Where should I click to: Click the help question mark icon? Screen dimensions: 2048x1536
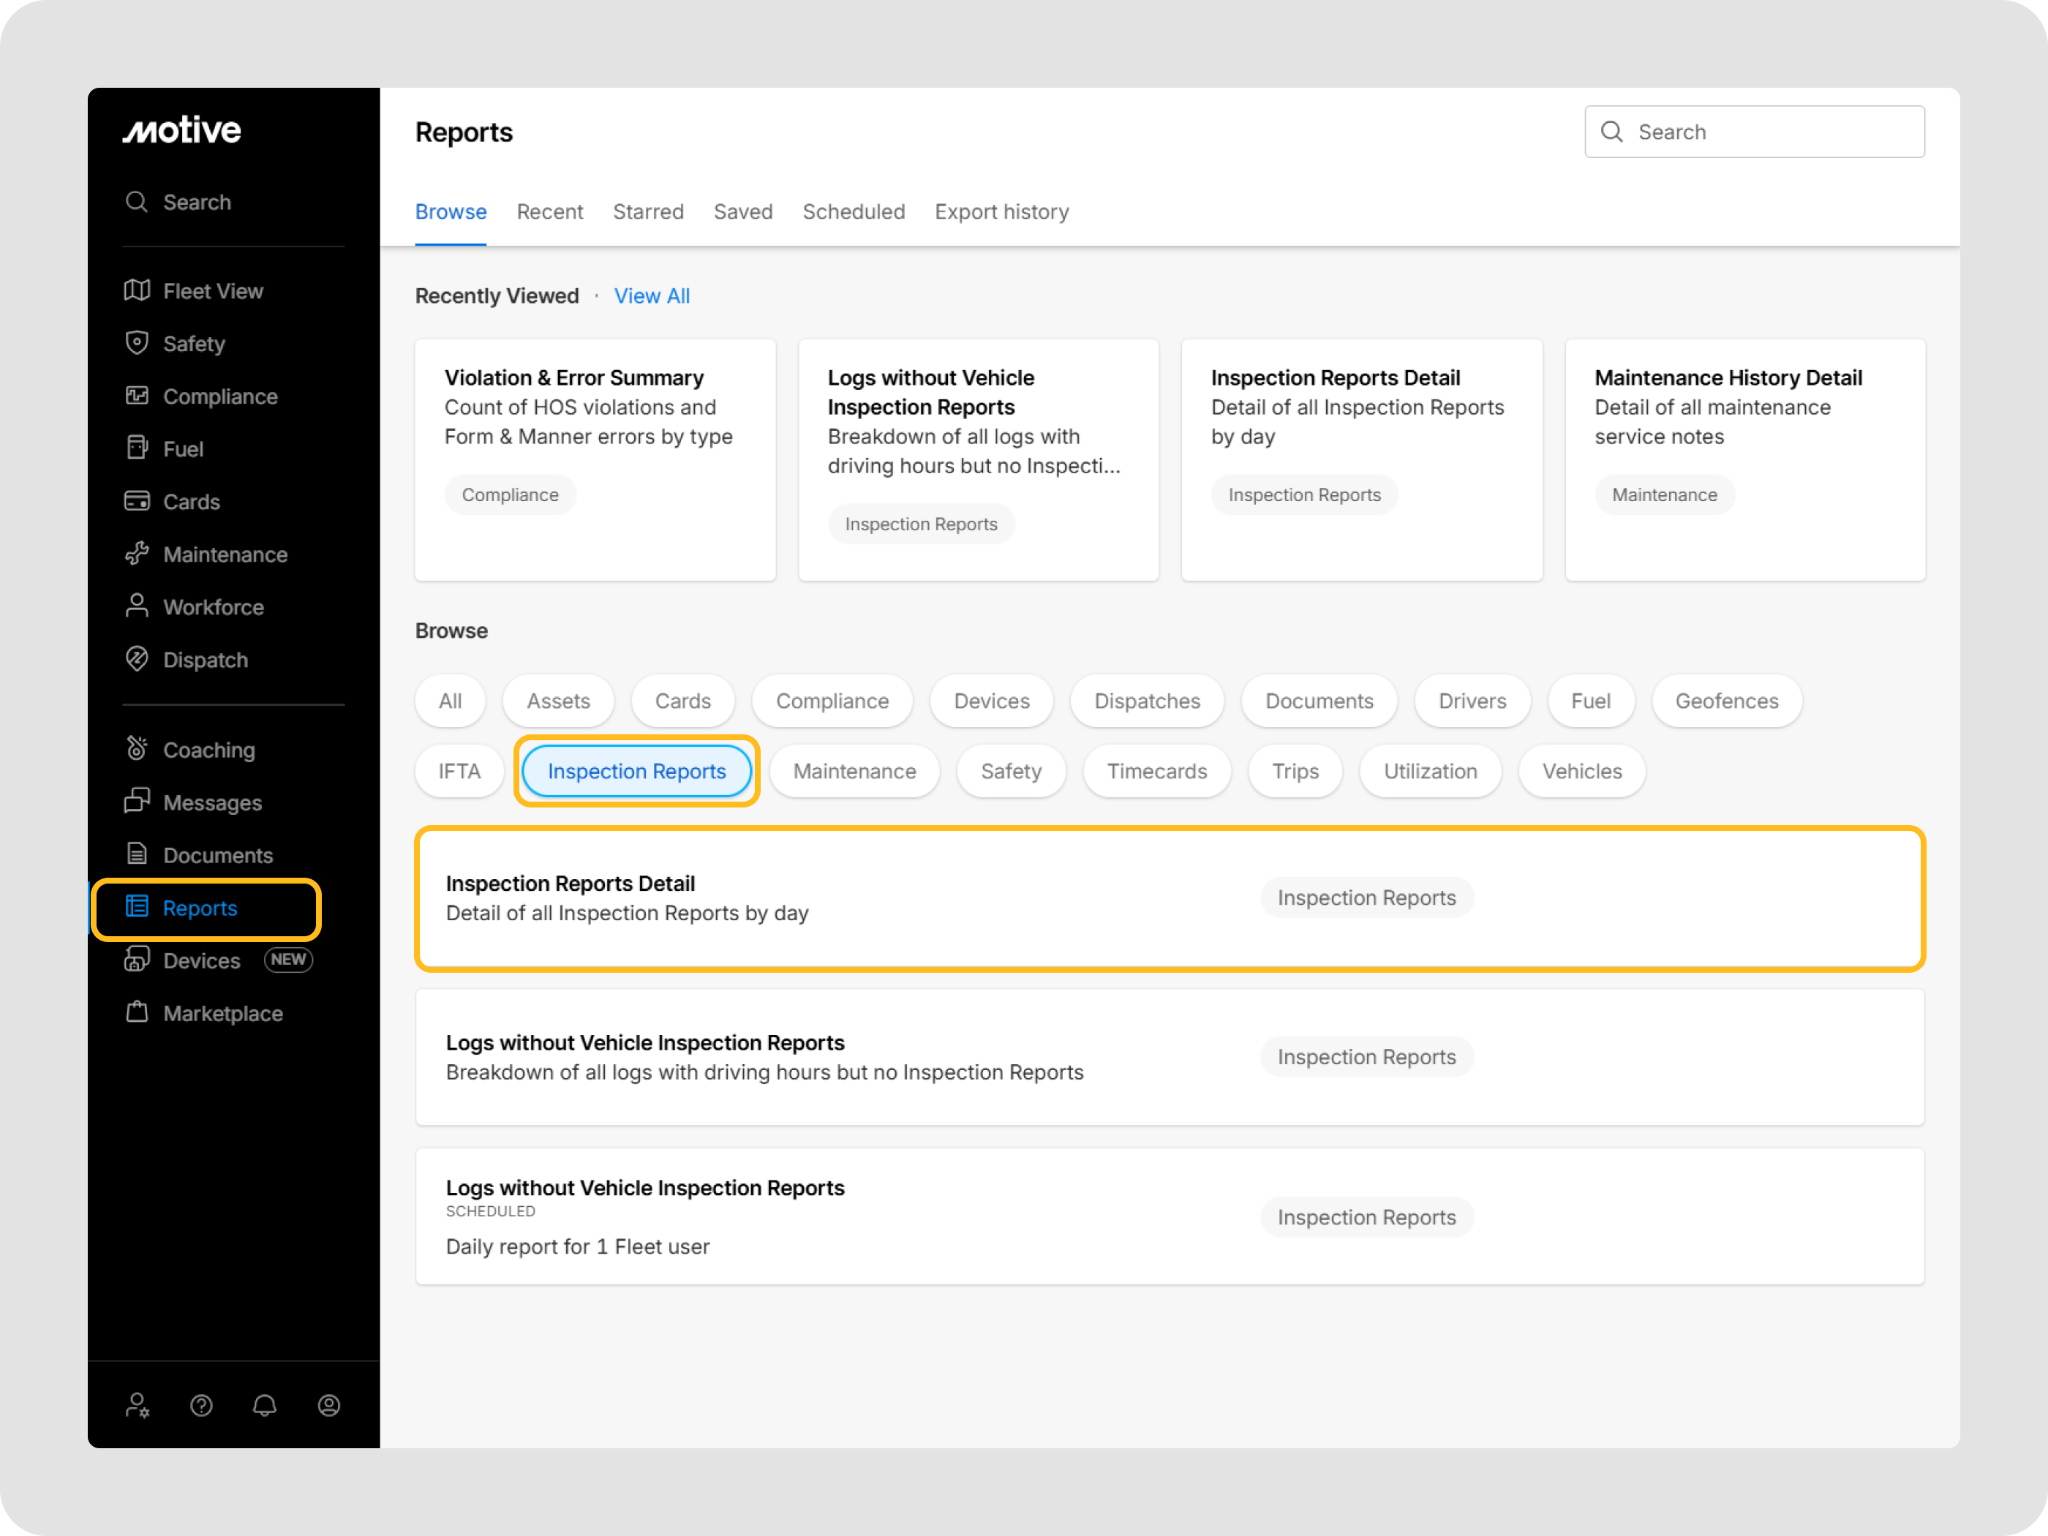pyautogui.click(x=201, y=1406)
